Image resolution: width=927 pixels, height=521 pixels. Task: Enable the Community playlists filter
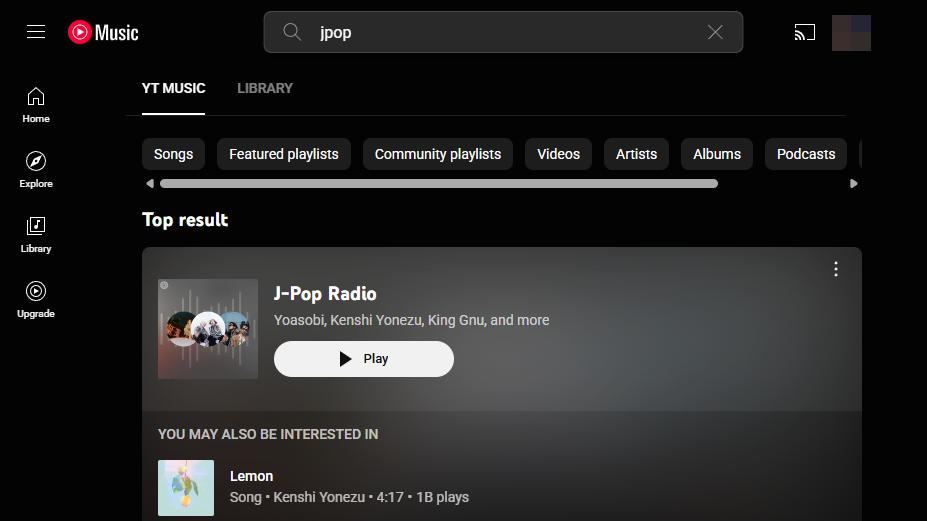(x=438, y=154)
